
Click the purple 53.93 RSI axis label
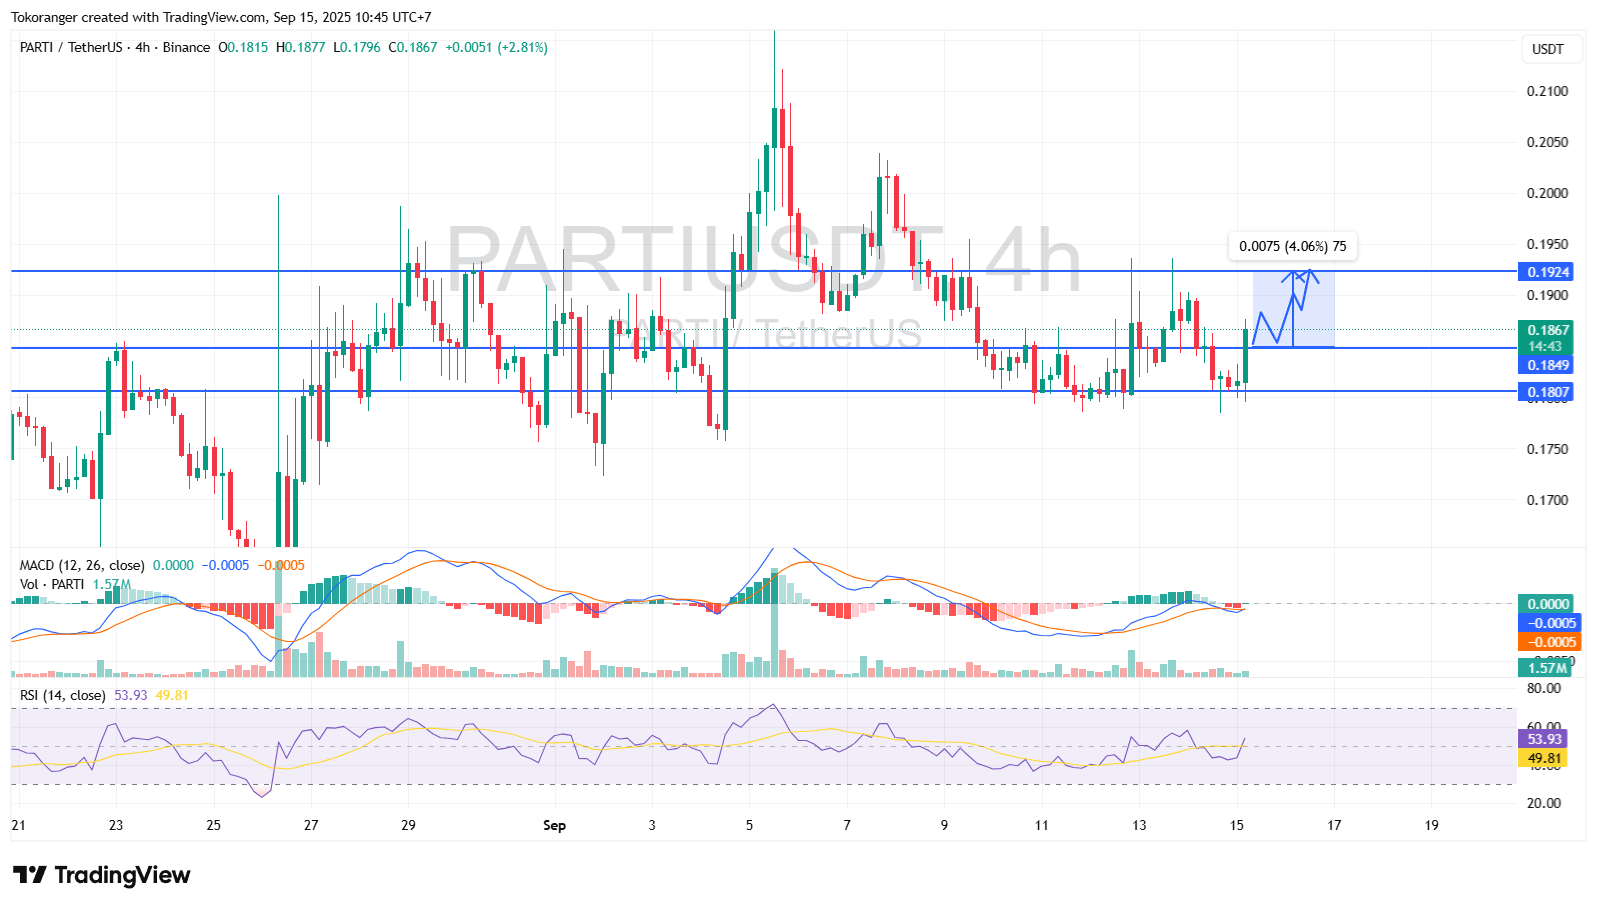pos(1544,739)
